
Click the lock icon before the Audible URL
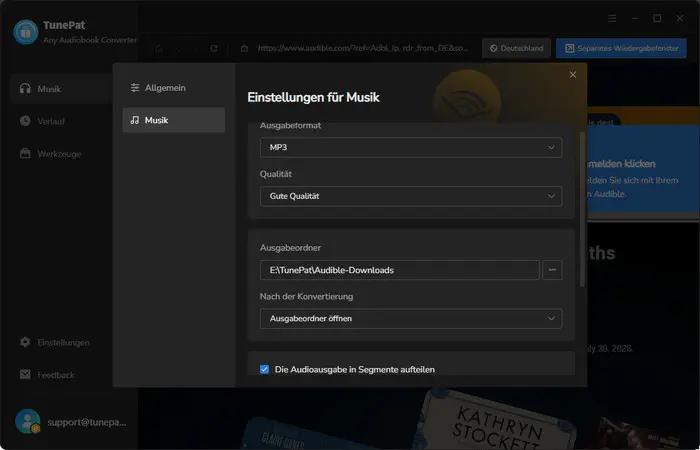pyautogui.click(x=244, y=48)
